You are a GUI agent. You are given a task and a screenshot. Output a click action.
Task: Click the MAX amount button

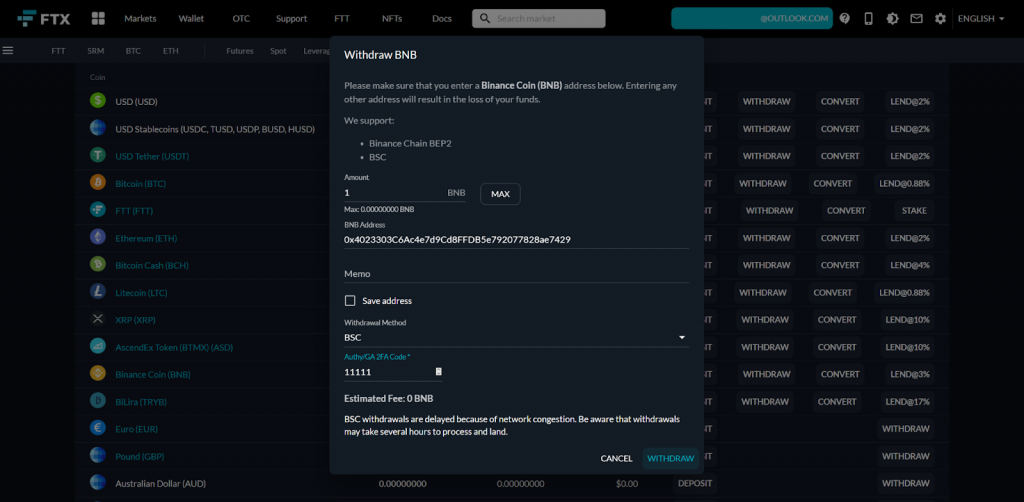[500, 194]
